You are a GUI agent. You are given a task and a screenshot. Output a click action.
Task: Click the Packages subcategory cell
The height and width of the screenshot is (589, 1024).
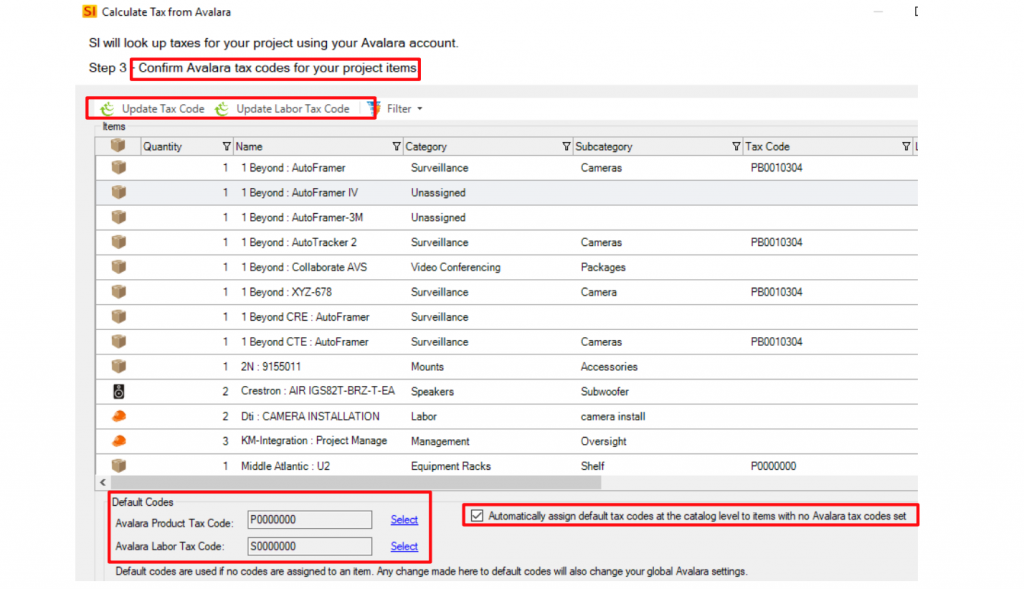[603, 267]
